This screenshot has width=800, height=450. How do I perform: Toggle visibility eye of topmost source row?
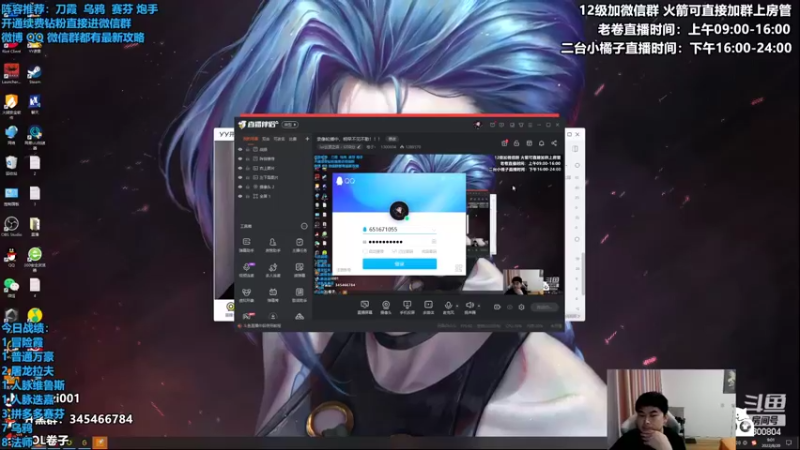point(240,149)
